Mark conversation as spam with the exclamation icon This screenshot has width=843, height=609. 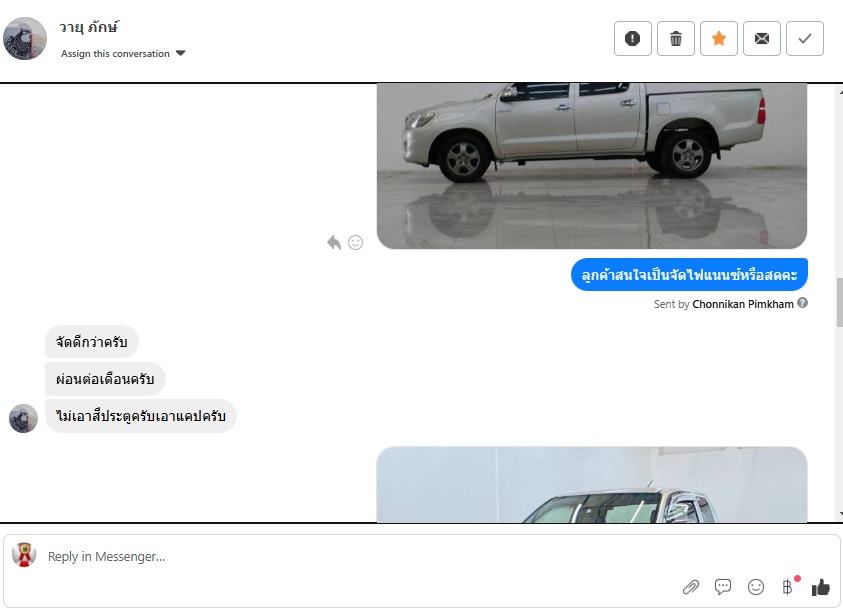pos(633,39)
